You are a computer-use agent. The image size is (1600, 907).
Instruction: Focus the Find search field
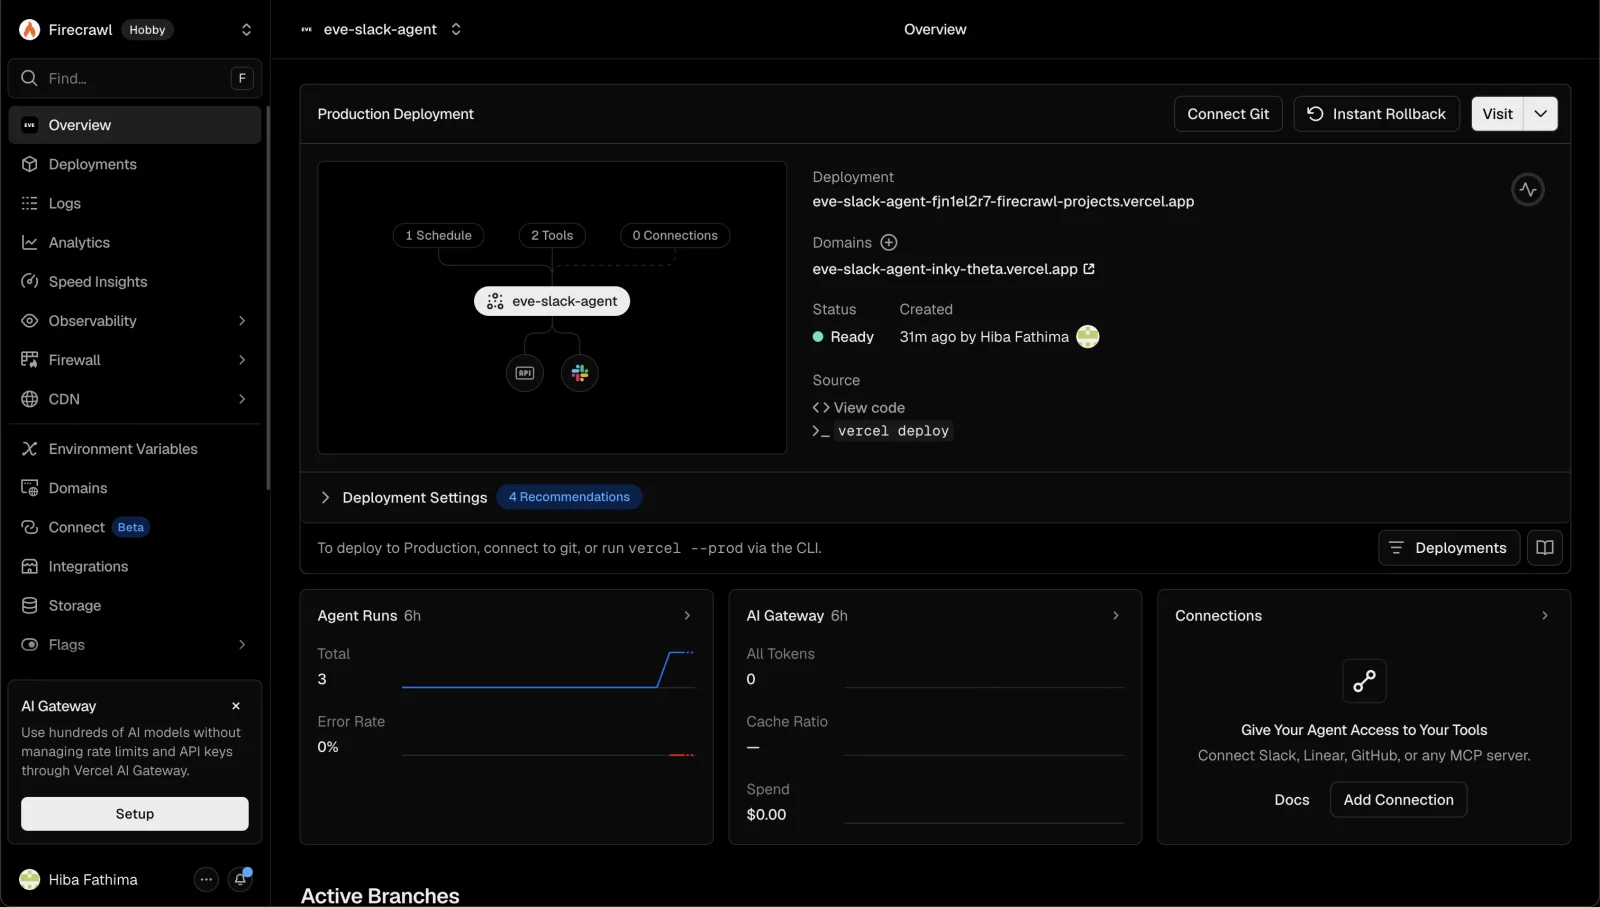tap(135, 78)
